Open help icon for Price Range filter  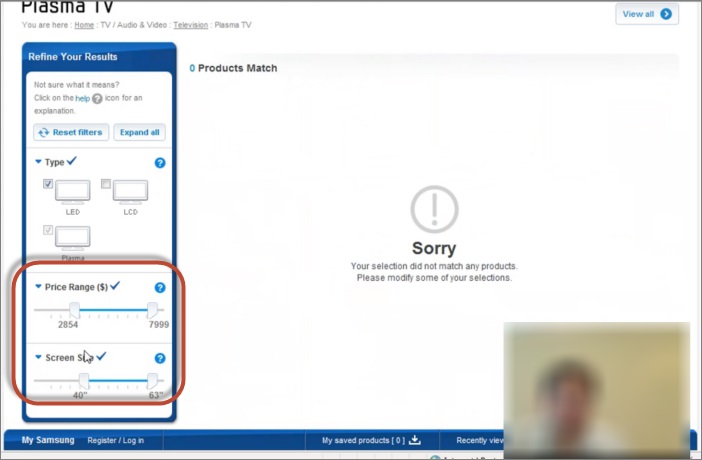160,288
